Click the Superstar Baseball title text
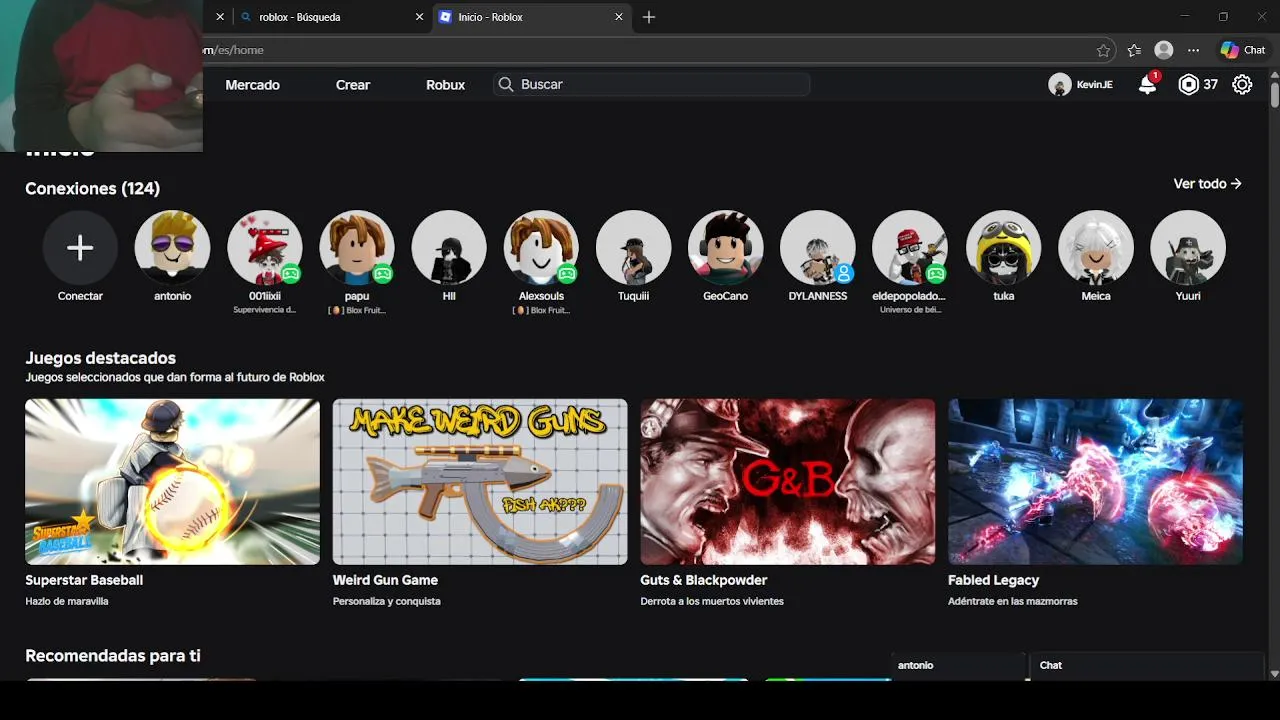The image size is (1280, 720). pyautogui.click(x=84, y=580)
